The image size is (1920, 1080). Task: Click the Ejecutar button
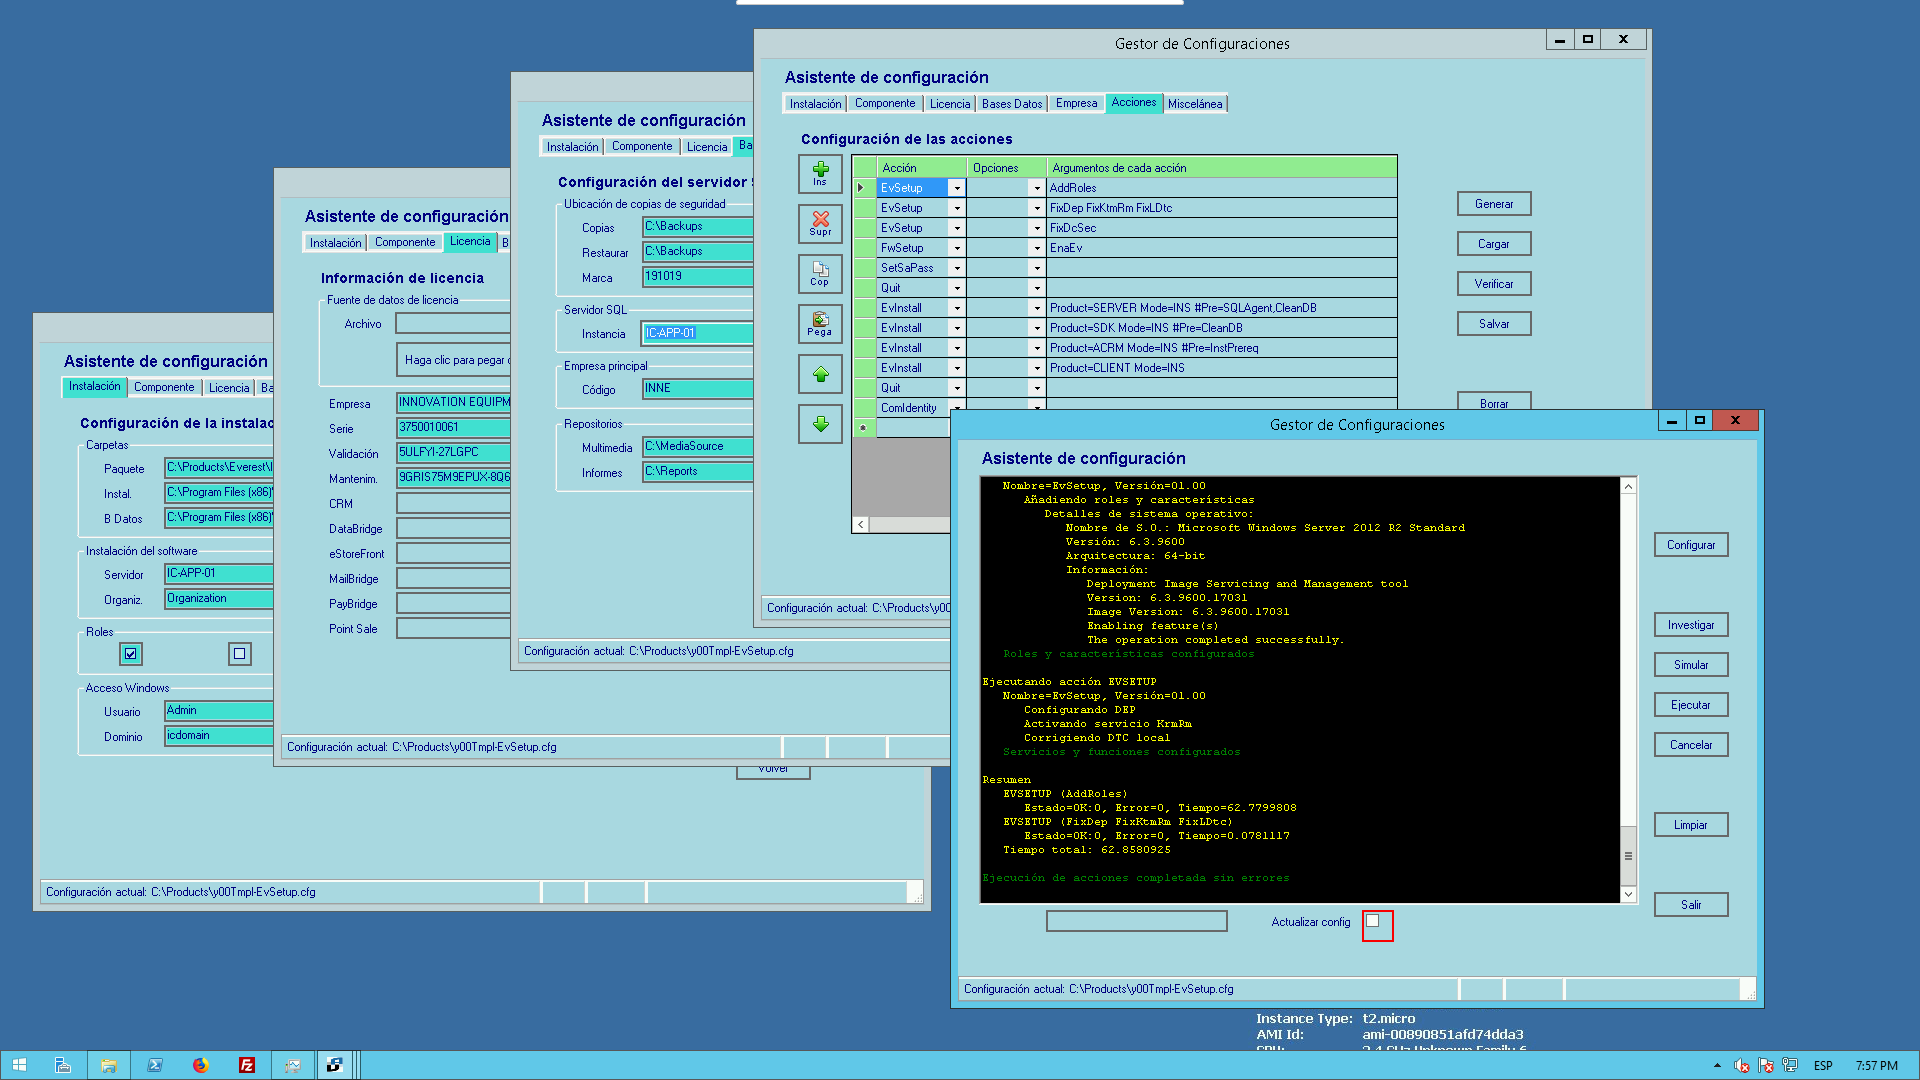(x=1691, y=705)
